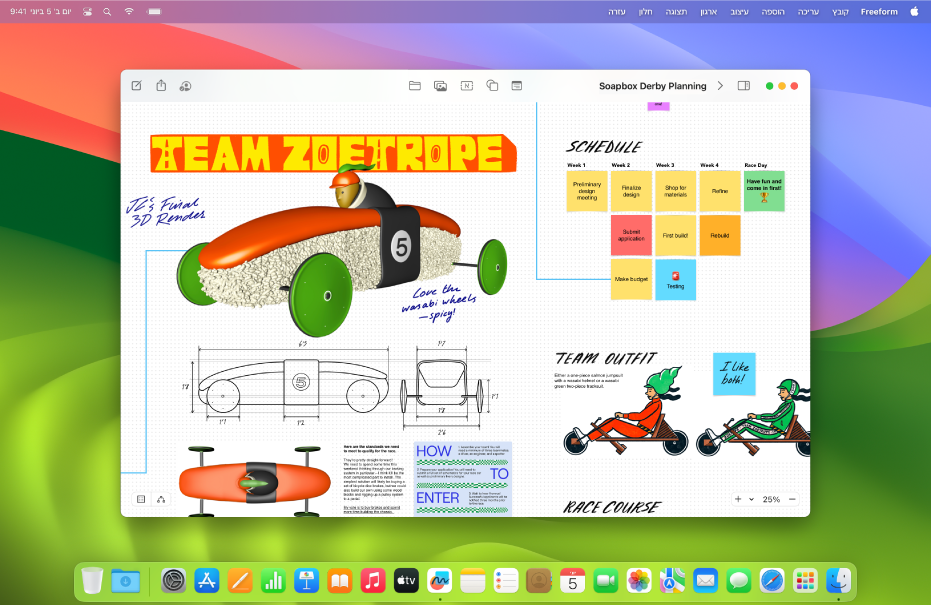Select the blue Testing sticky note
This screenshot has height=606, width=931.
tap(676, 279)
